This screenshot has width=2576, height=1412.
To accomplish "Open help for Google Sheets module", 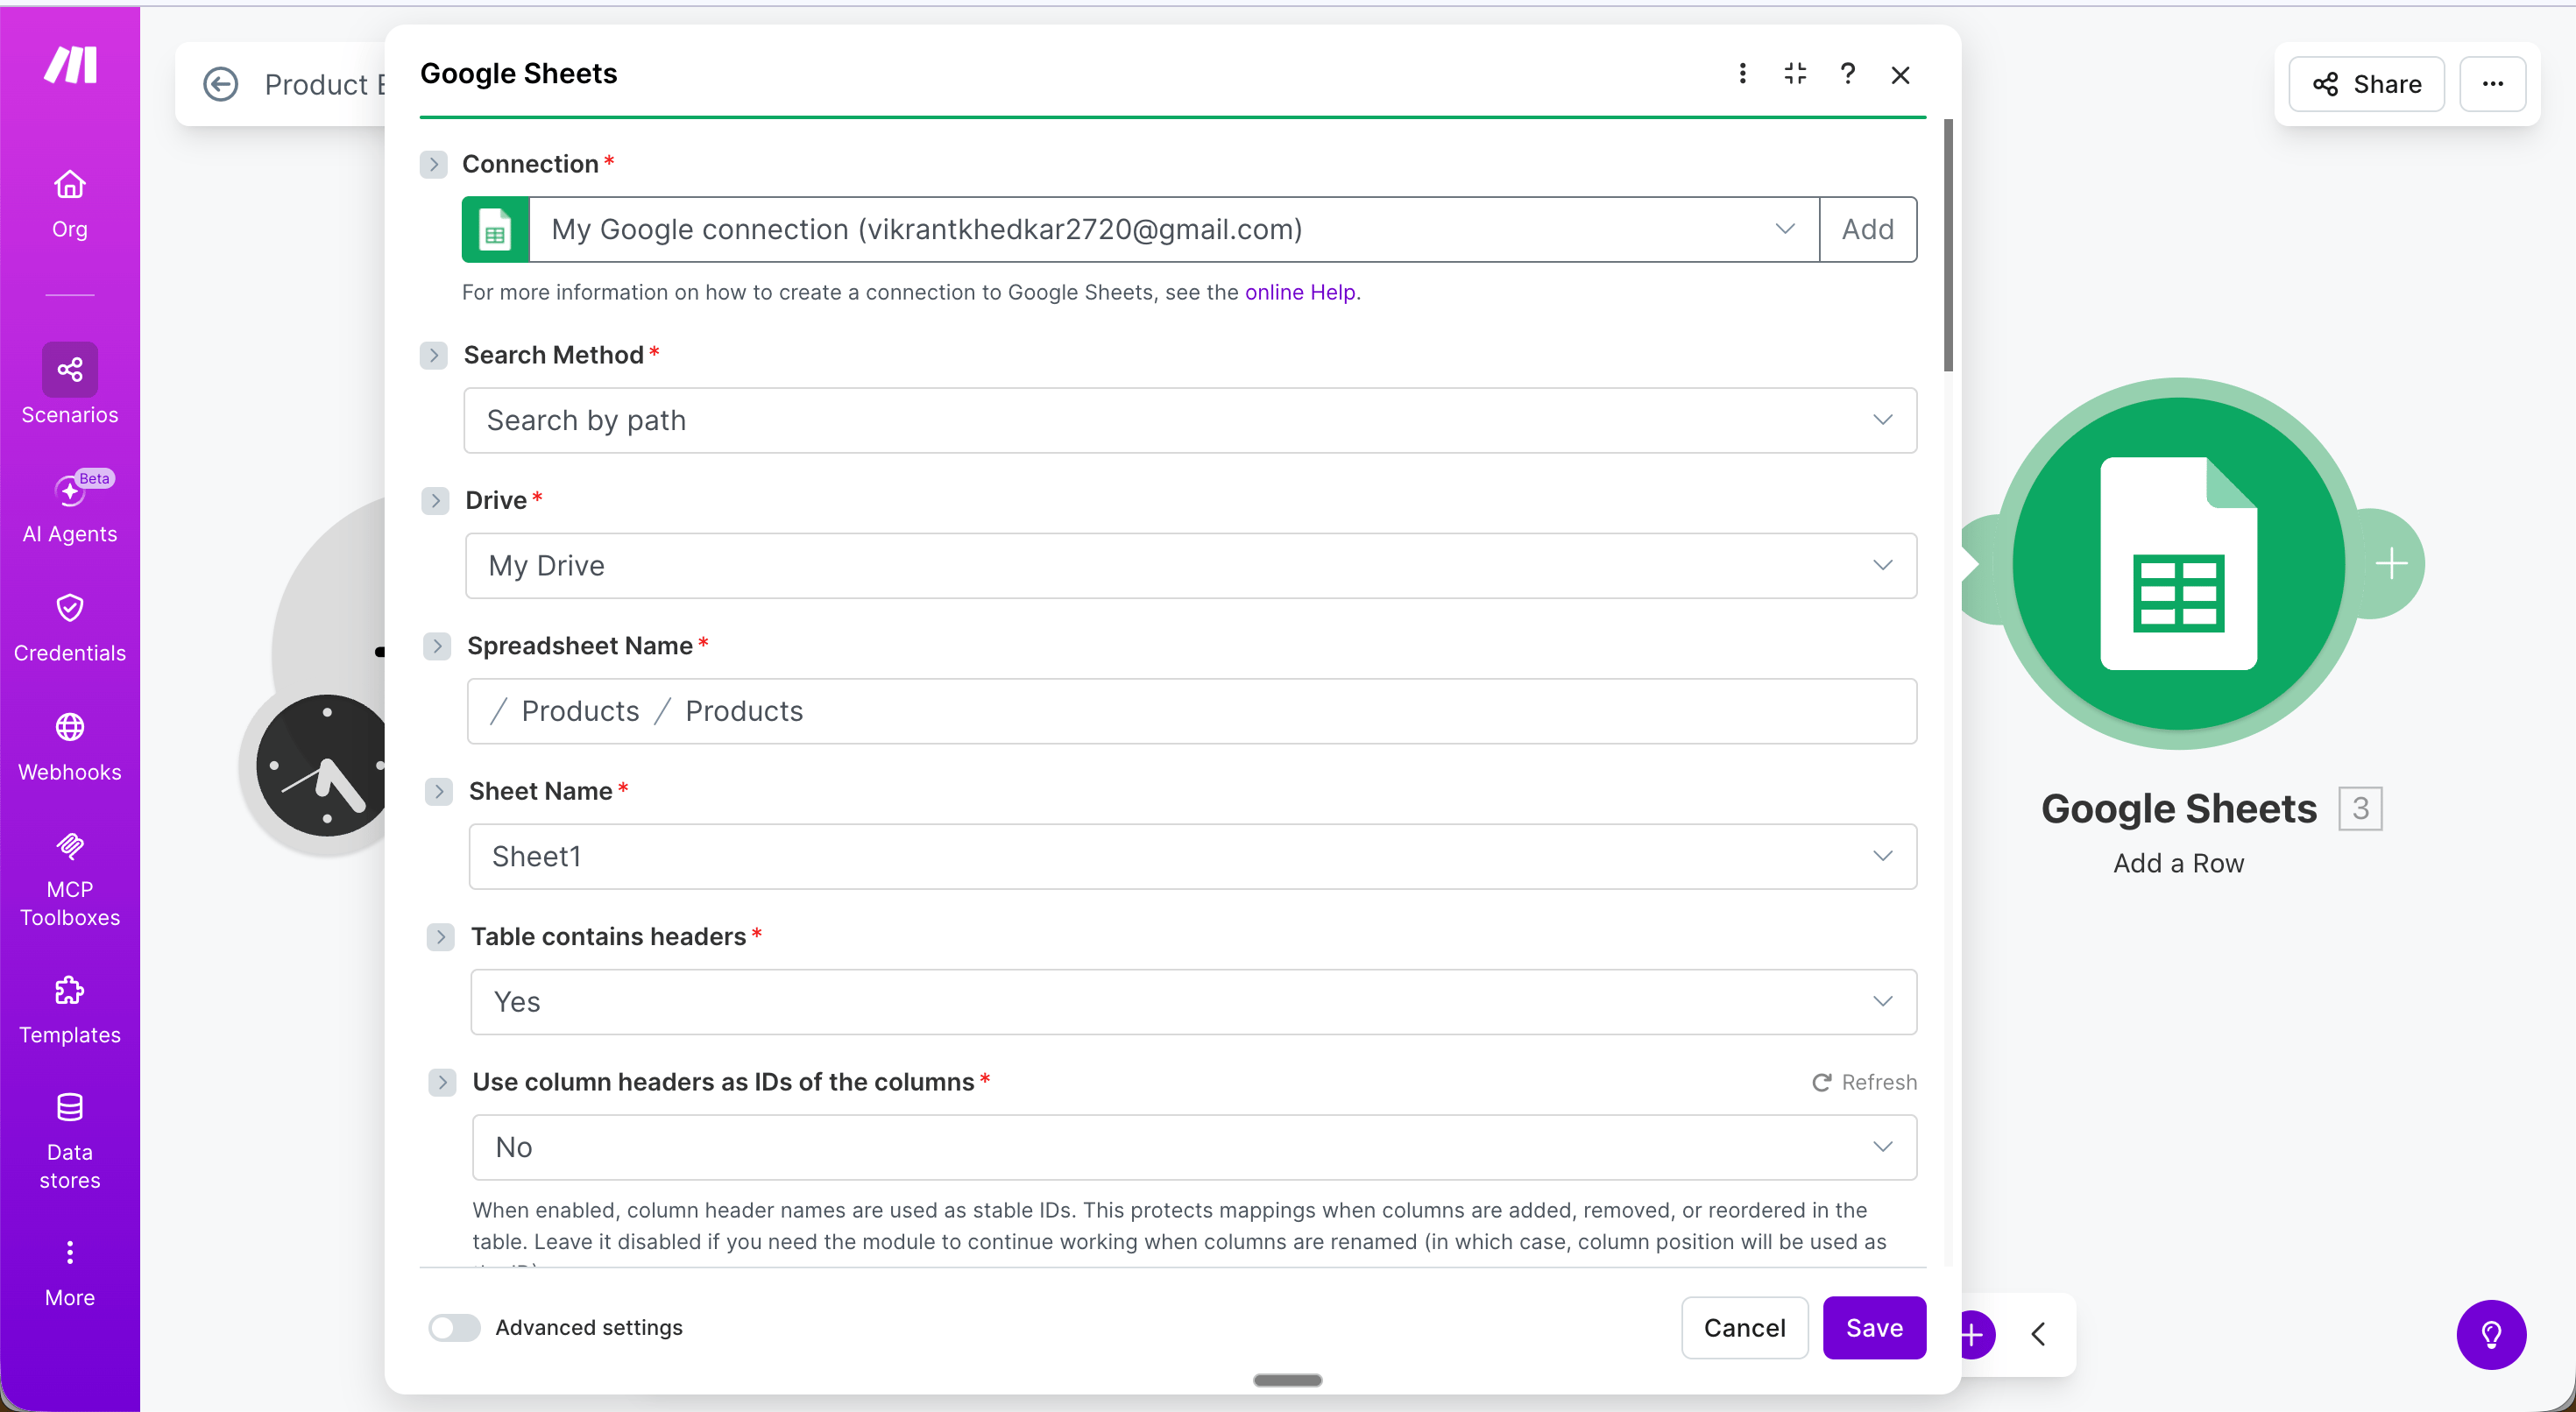I will [1848, 74].
